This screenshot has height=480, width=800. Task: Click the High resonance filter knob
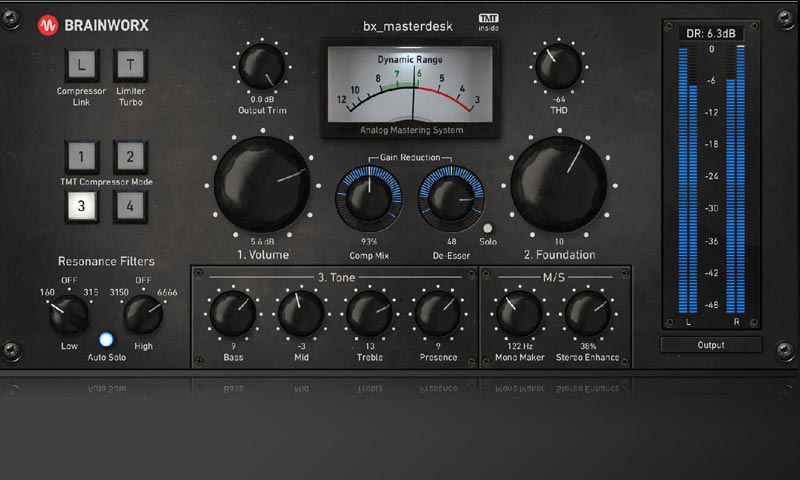coord(143,314)
